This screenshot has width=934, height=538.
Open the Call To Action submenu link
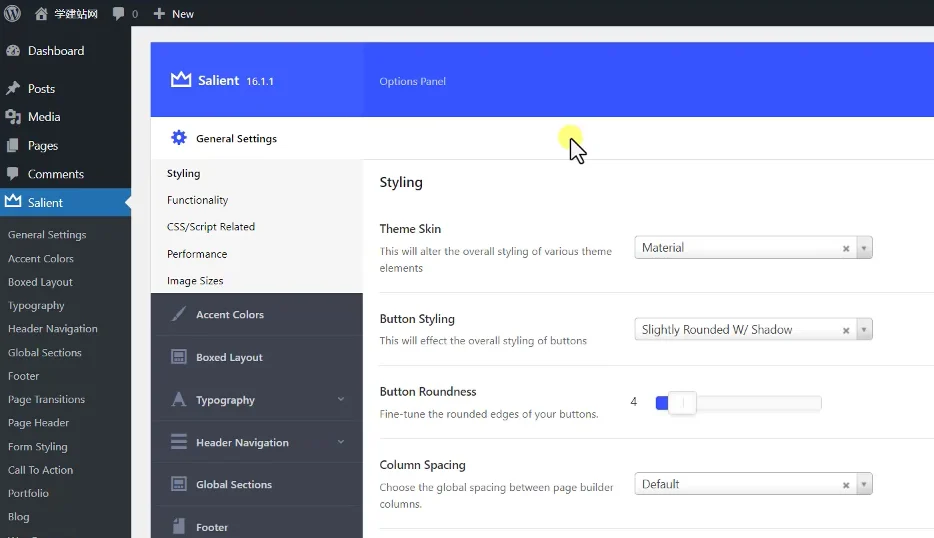(x=41, y=470)
